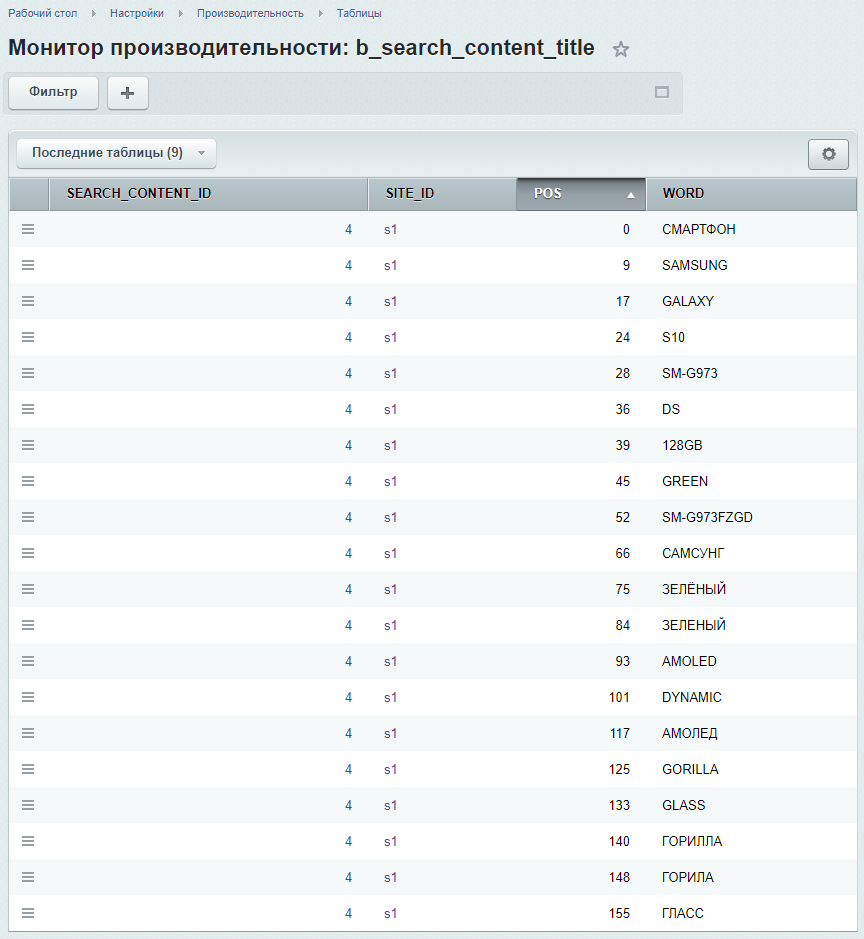The image size is (864, 939).
Task: Open the action menu for the ГЛАСС row
Action: 28,912
